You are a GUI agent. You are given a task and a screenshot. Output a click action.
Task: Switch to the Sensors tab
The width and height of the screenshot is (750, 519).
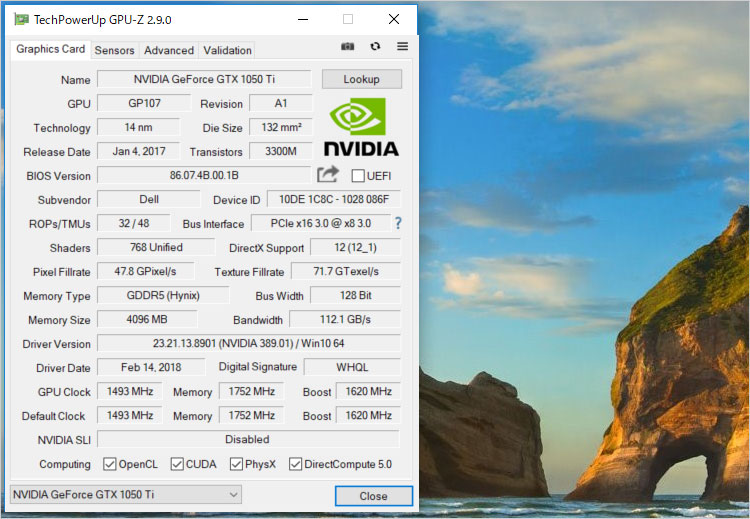[114, 50]
